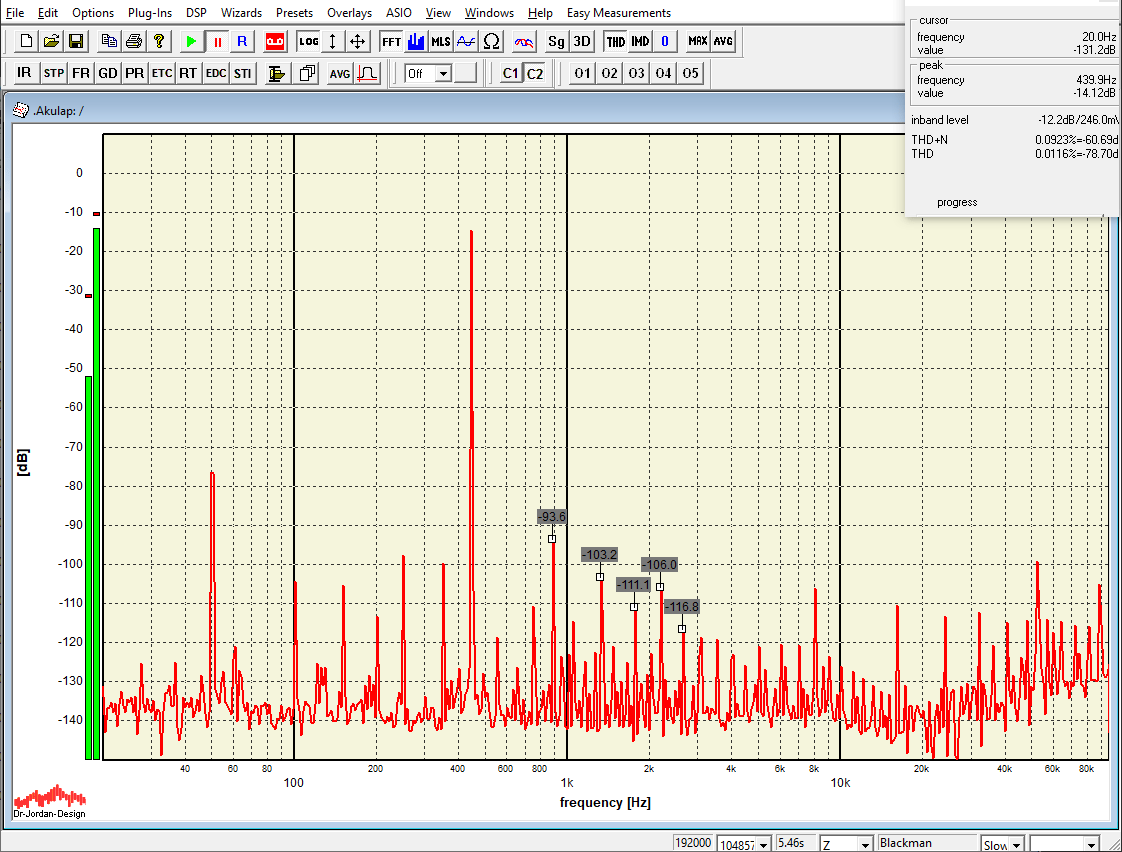Start recording with the red tape icon

coord(275,41)
